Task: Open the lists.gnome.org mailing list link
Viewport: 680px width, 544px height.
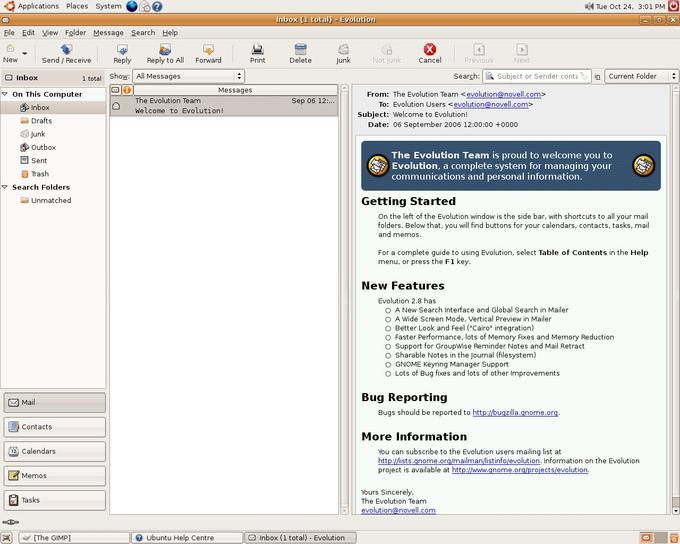Action: (x=459, y=461)
